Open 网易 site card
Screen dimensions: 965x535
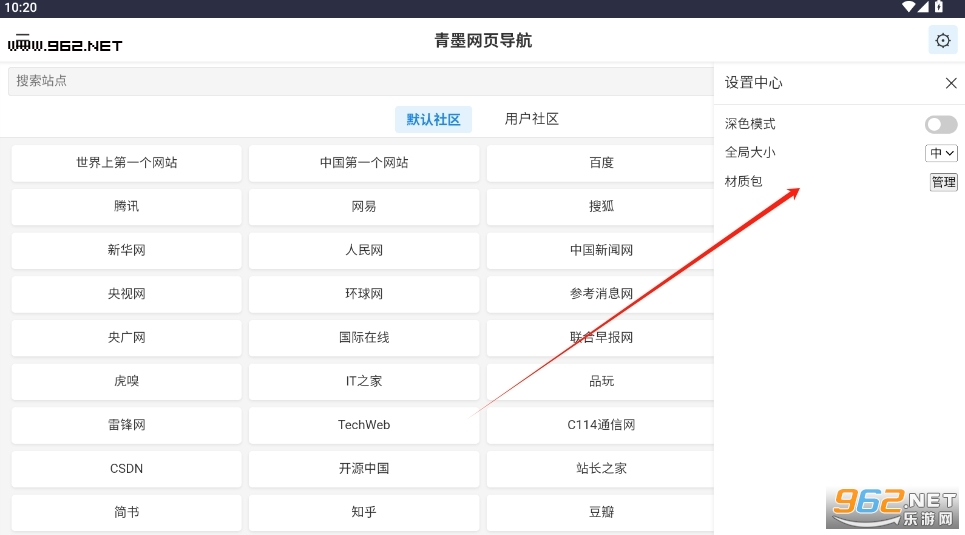point(364,206)
